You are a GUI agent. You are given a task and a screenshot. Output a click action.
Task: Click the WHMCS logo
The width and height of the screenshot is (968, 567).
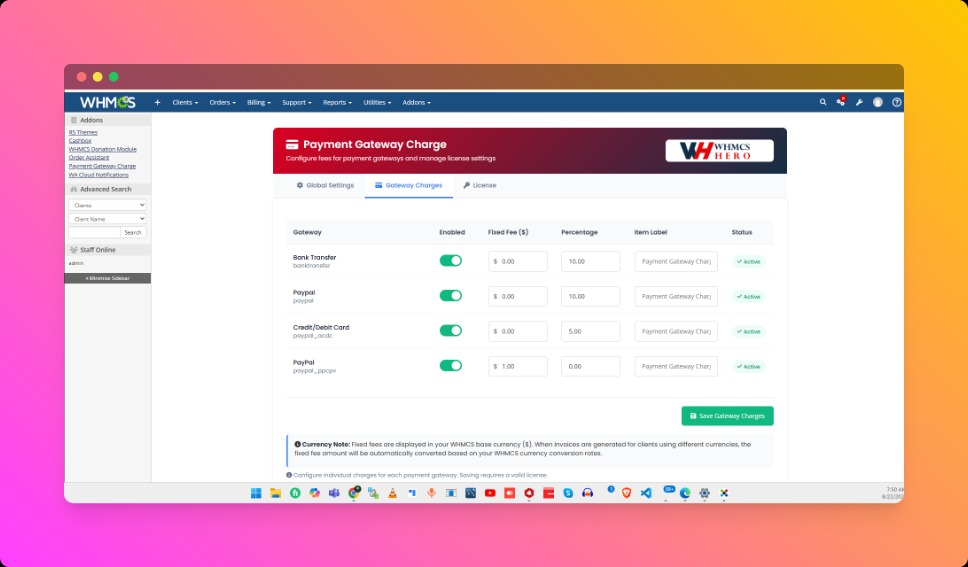(106, 102)
